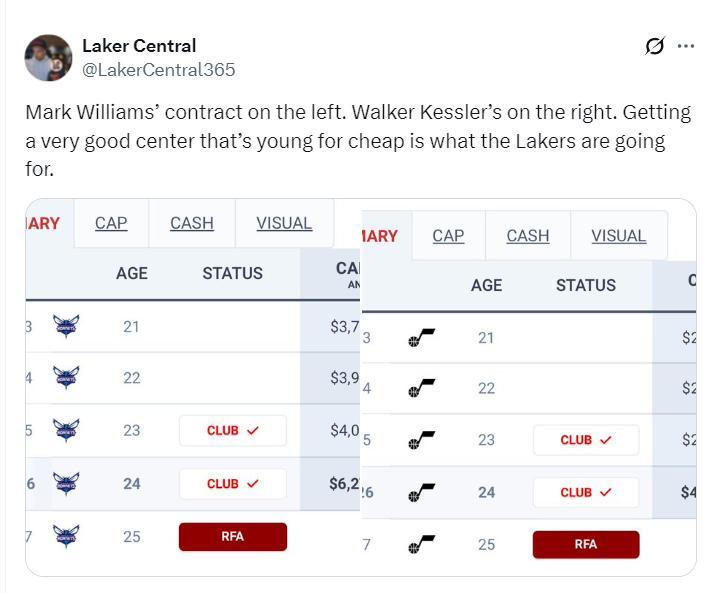Click Hornets logo in age 21 row
The width and height of the screenshot is (705, 593).
pos(66,326)
